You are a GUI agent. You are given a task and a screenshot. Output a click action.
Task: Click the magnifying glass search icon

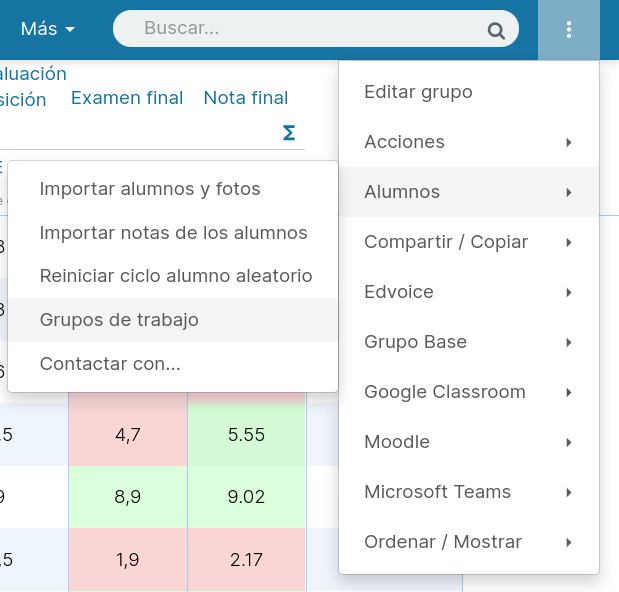point(496,30)
